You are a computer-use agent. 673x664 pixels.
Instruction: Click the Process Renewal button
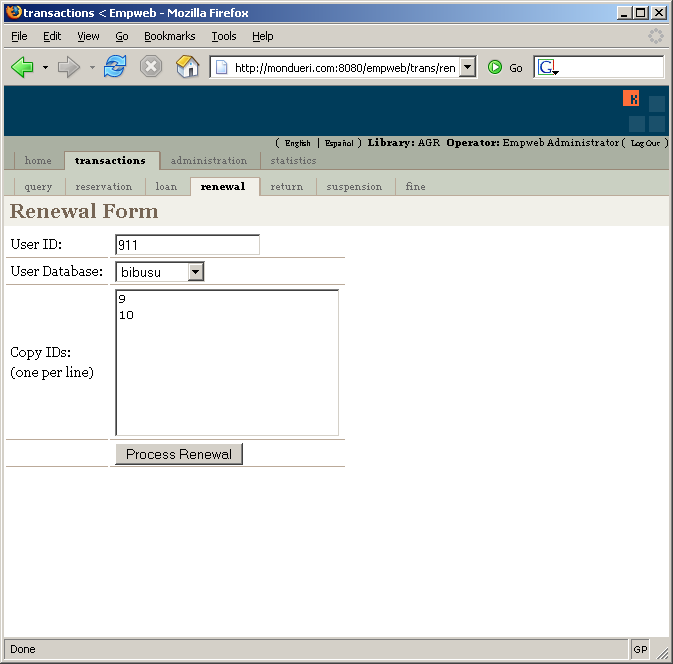179,454
